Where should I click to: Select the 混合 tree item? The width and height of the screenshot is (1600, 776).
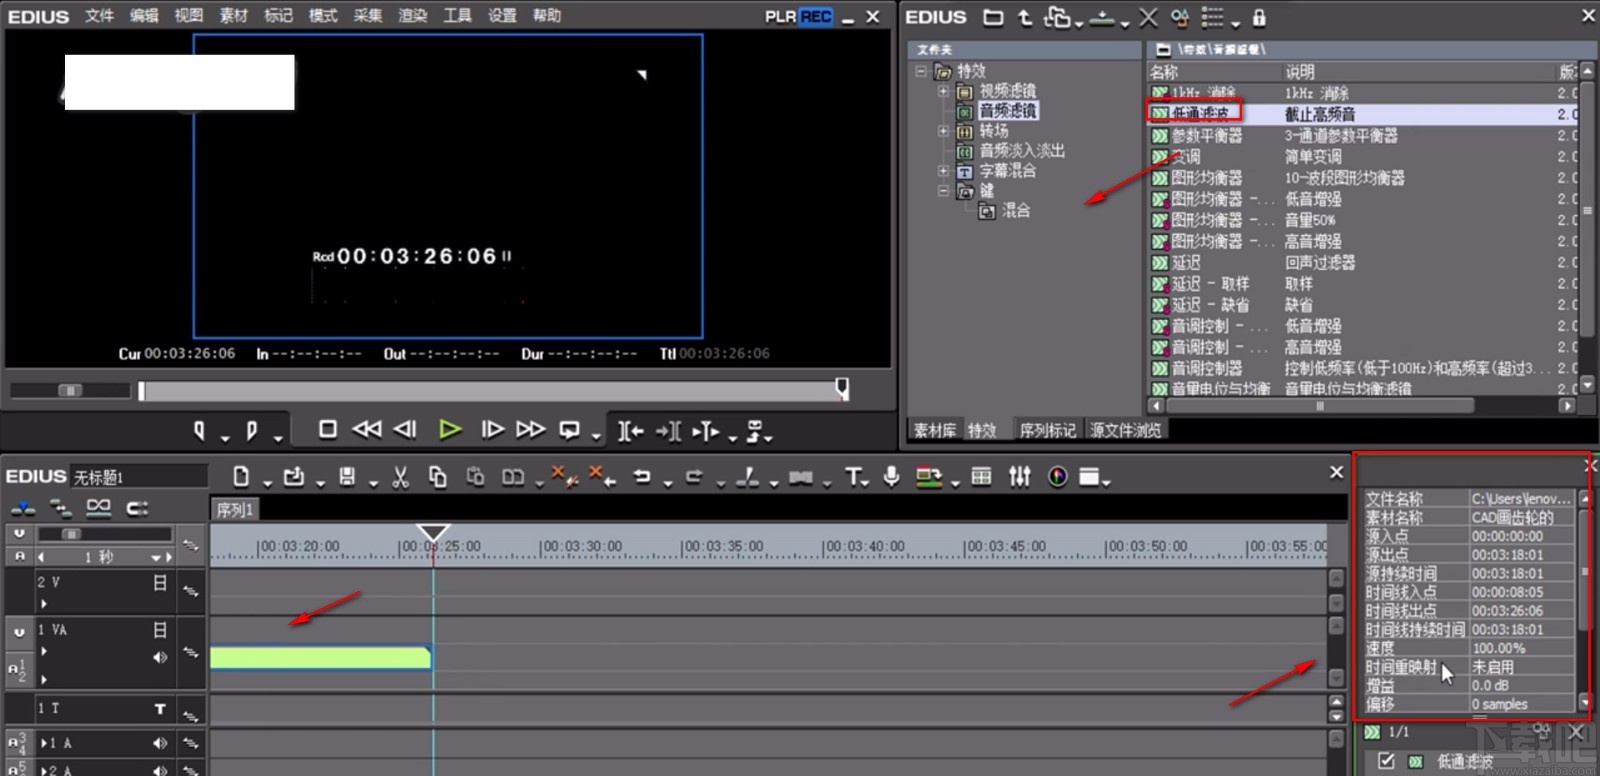[1015, 210]
